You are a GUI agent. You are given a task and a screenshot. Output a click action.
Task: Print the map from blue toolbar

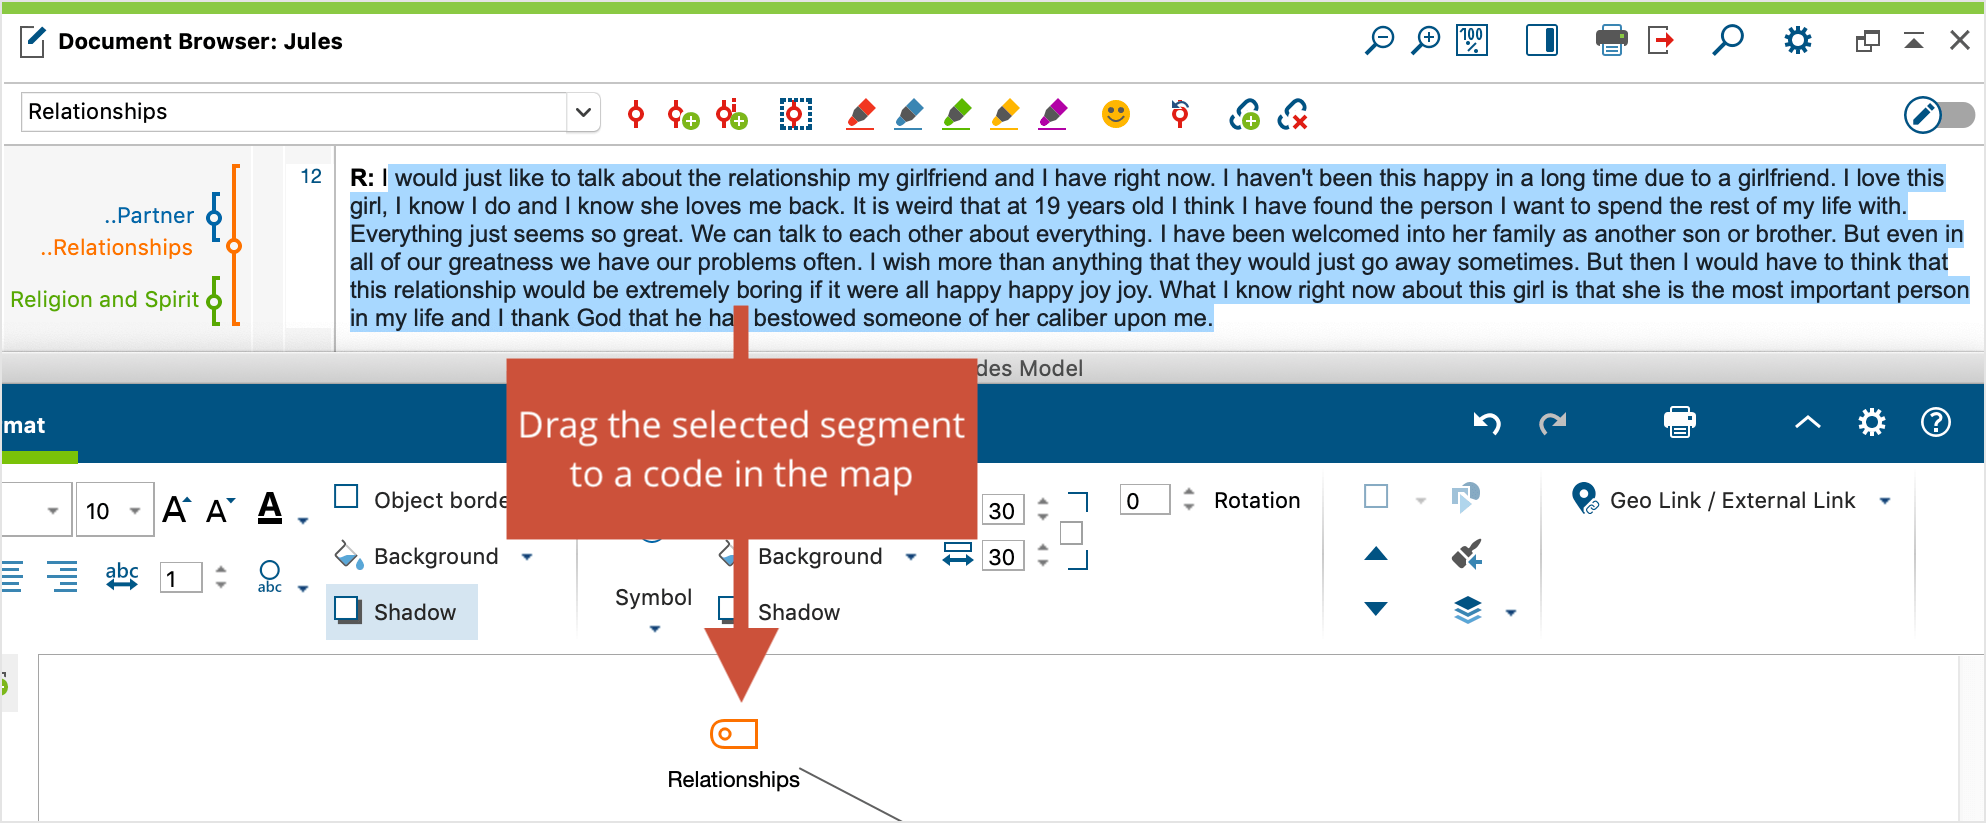point(1680,422)
